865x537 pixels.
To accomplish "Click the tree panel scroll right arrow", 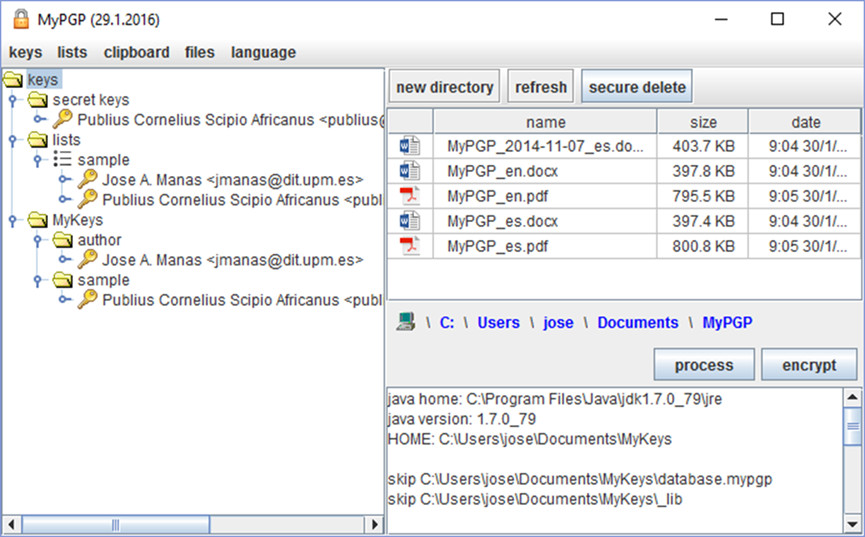I will pyautogui.click(x=375, y=524).
